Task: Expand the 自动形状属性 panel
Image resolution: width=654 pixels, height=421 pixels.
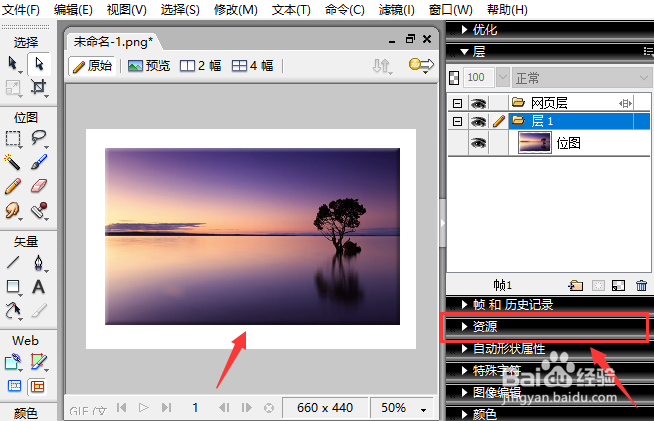Action: (x=465, y=348)
